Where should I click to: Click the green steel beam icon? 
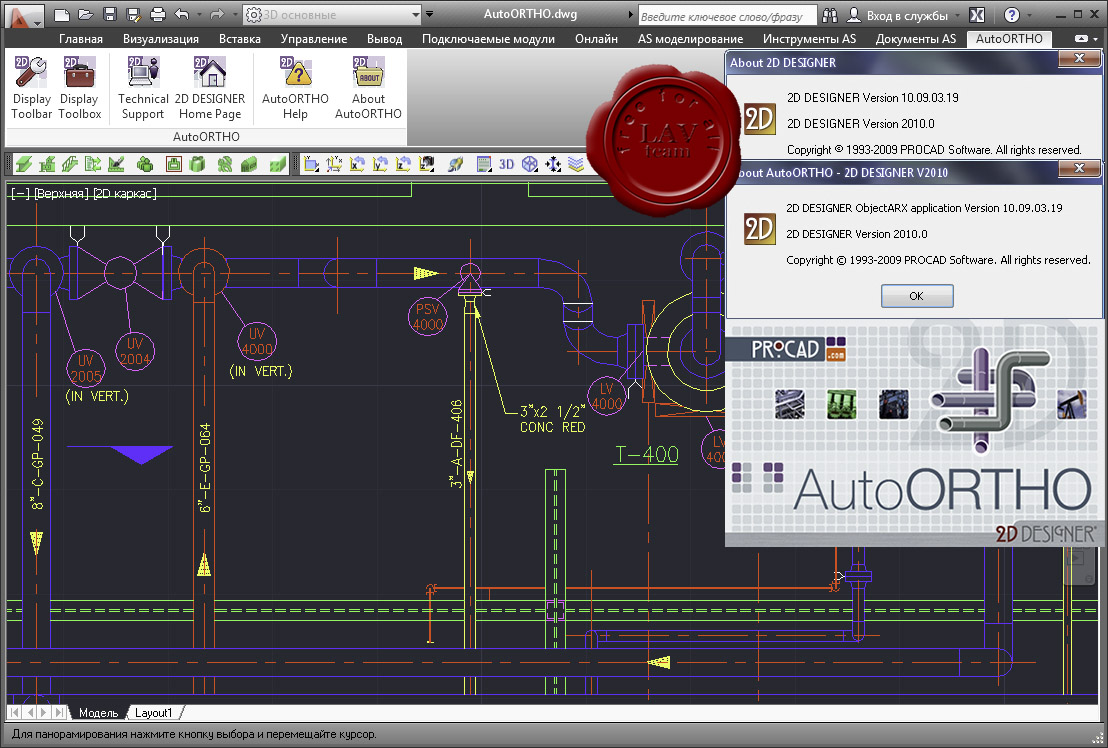click(23, 165)
